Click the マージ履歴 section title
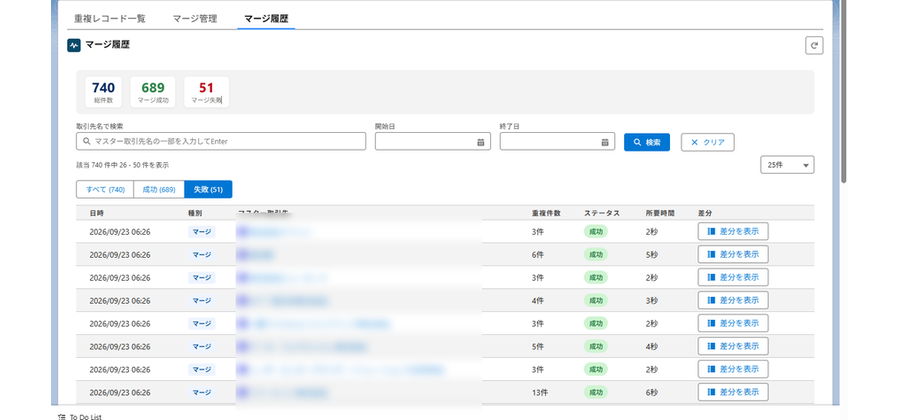 tap(107, 45)
